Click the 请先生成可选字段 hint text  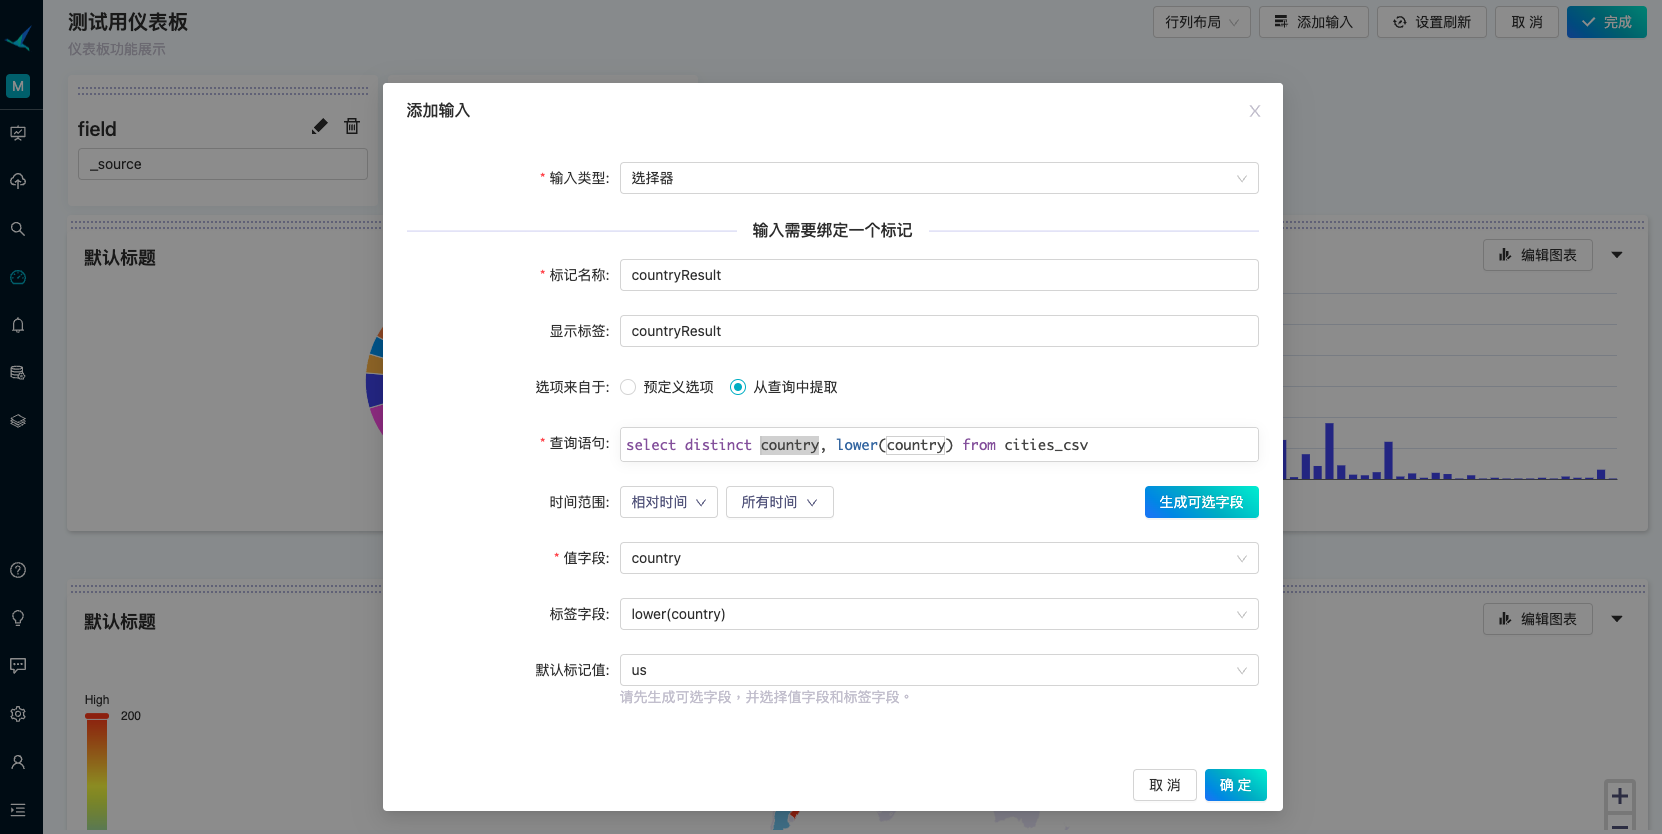click(x=765, y=697)
